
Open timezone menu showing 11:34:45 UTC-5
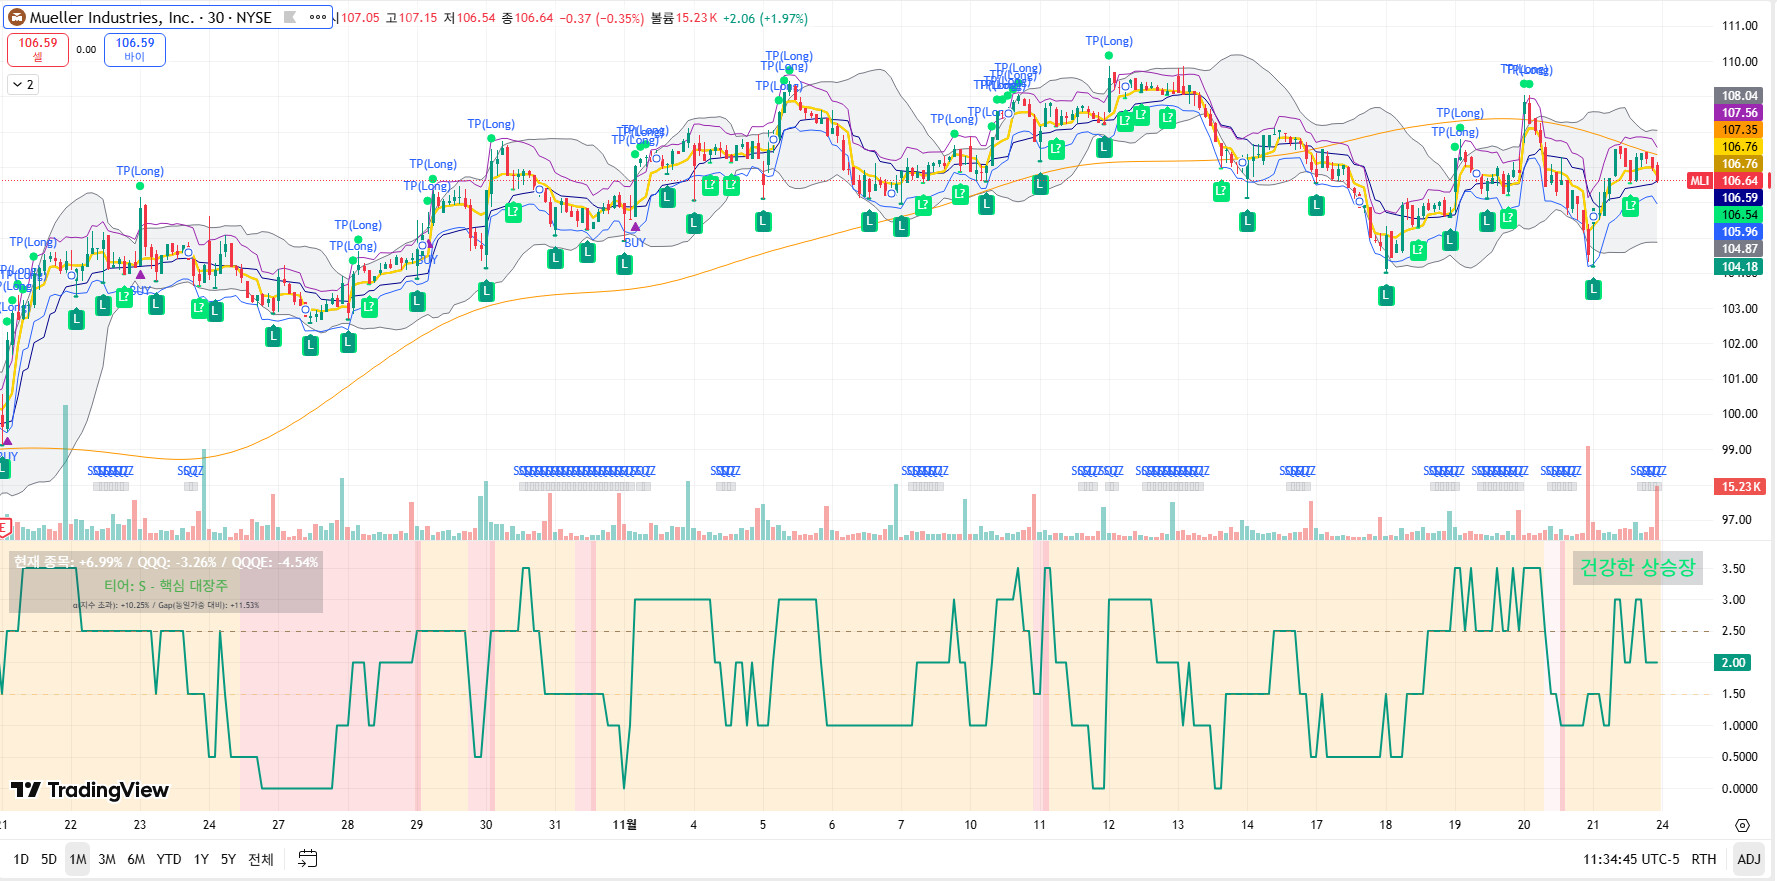(1631, 859)
